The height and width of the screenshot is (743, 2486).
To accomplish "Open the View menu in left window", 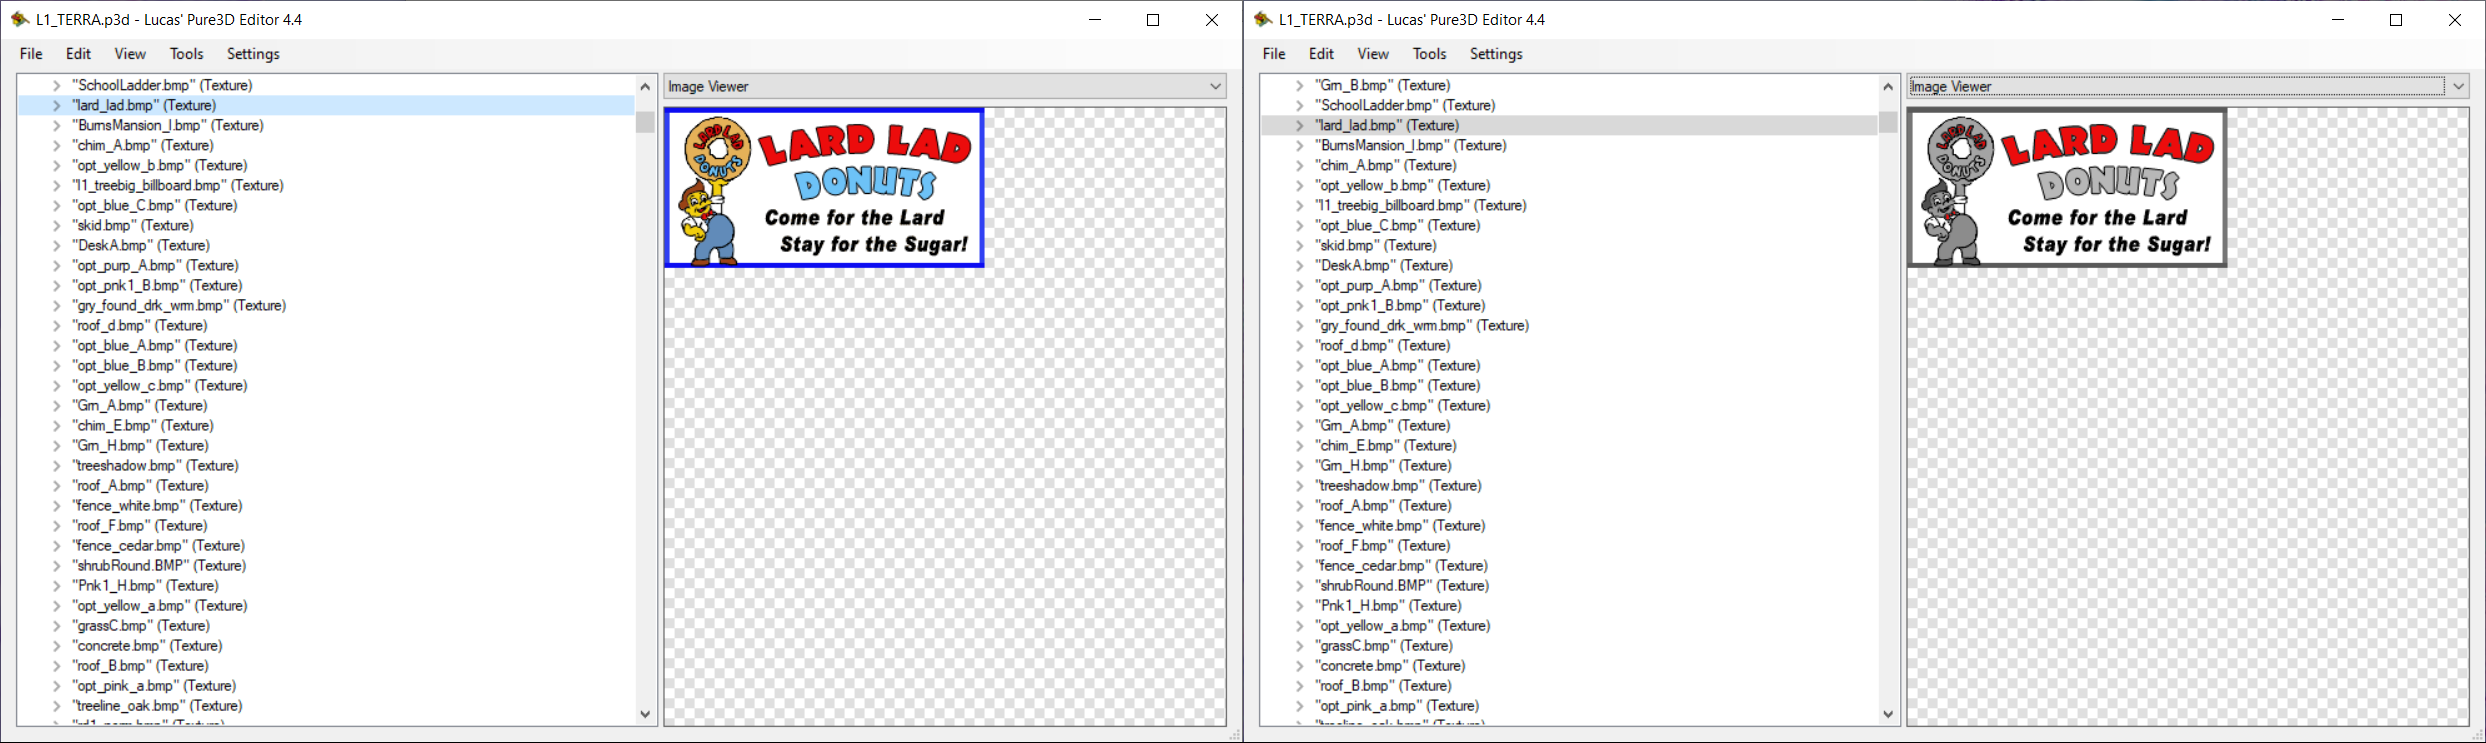I will tap(130, 54).
